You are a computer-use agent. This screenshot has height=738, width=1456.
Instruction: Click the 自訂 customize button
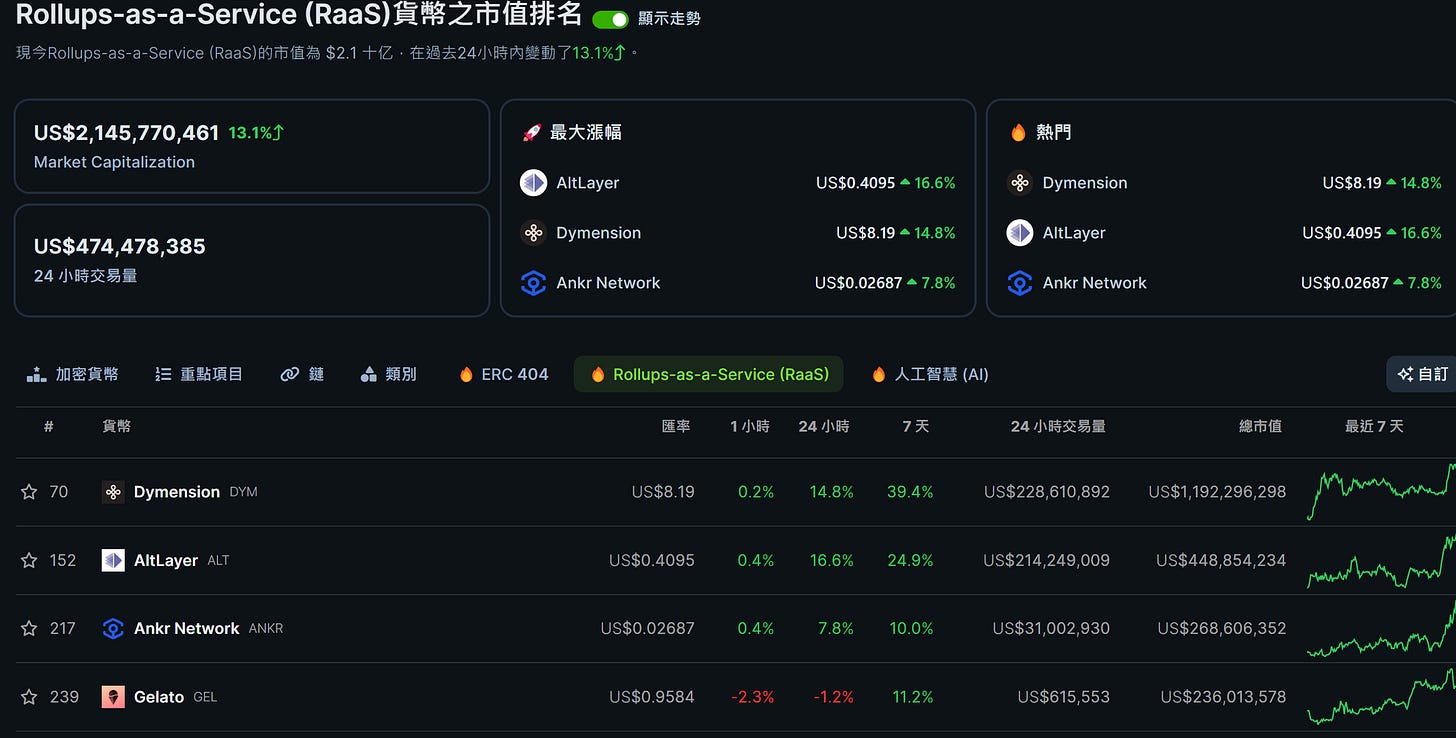1421,374
